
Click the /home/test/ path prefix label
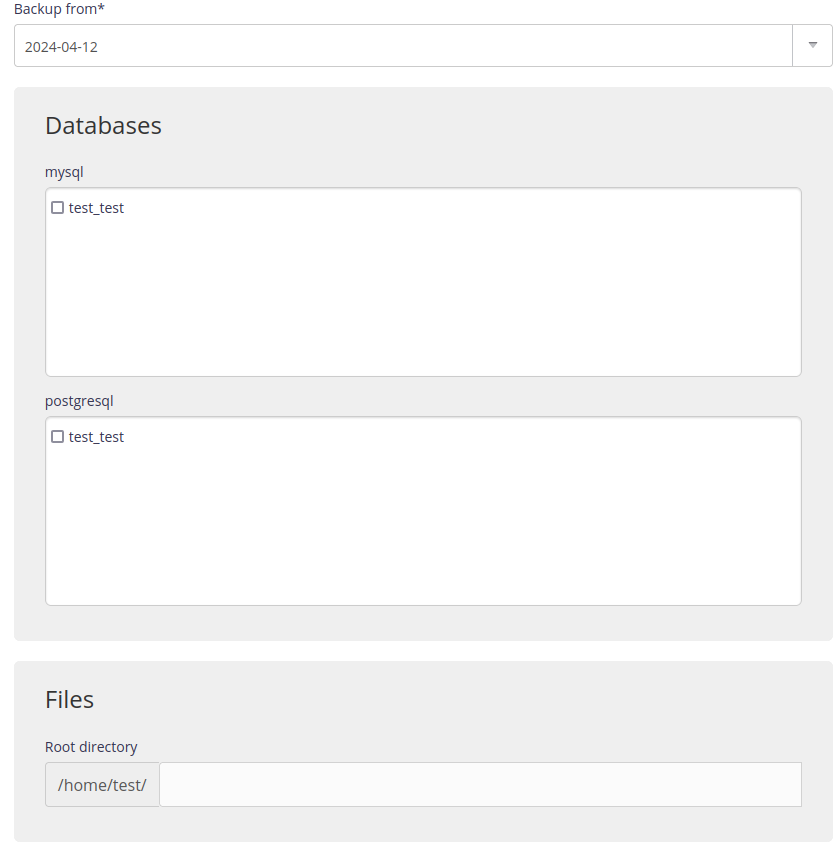(101, 784)
